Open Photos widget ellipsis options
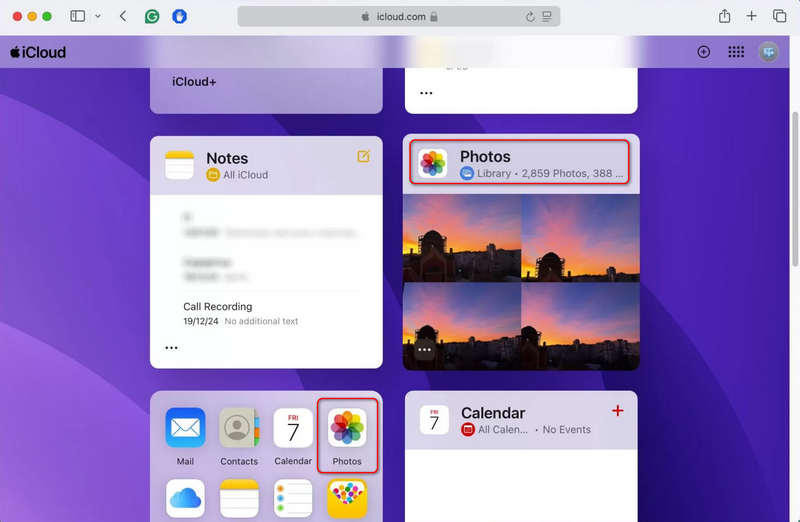800x522 pixels. click(424, 350)
